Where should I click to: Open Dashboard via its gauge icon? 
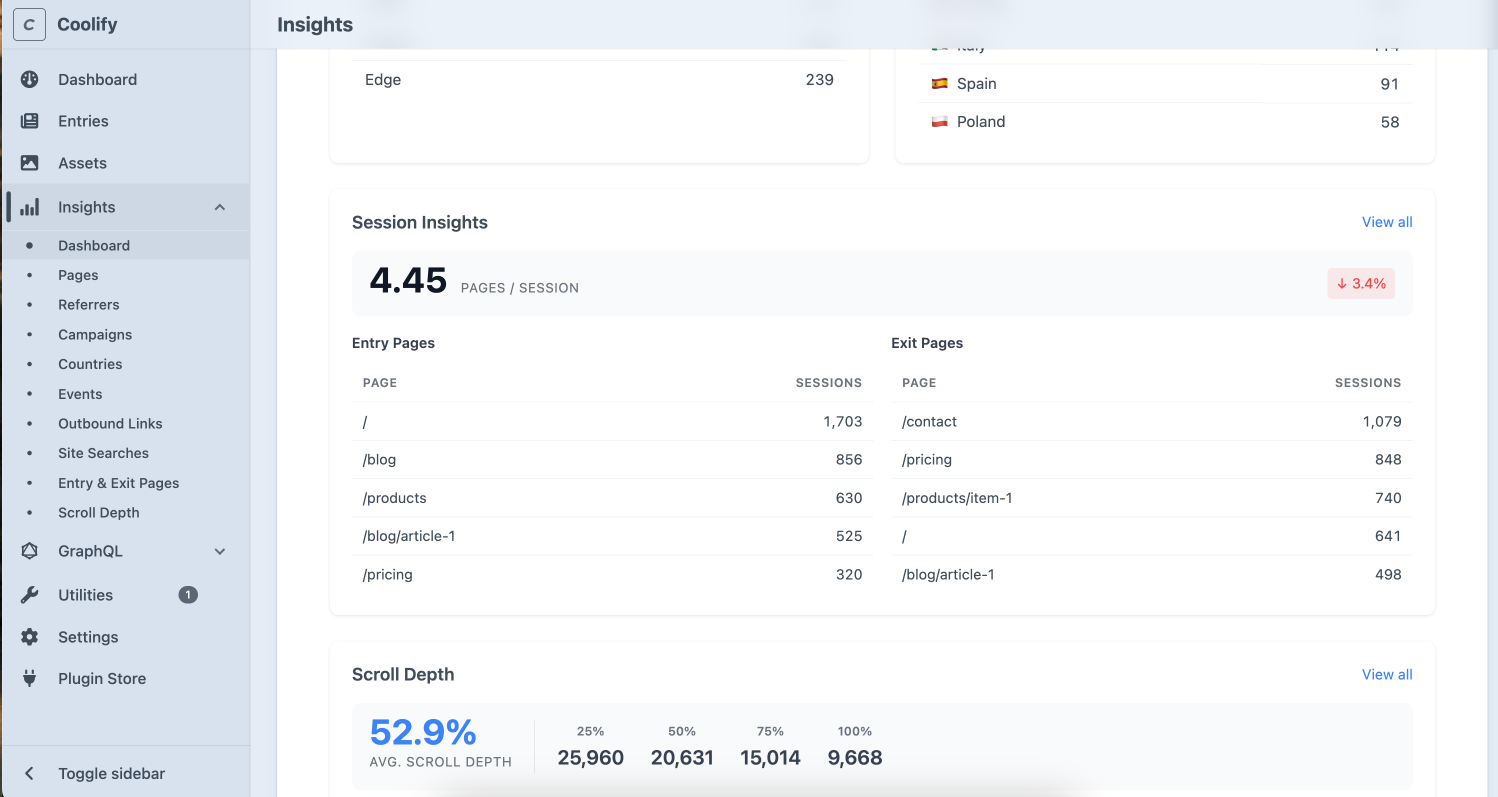pyautogui.click(x=29, y=80)
